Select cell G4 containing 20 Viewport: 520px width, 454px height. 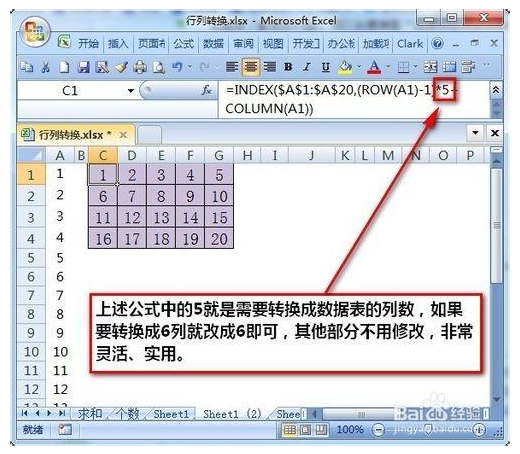pyautogui.click(x=219, y=239)
